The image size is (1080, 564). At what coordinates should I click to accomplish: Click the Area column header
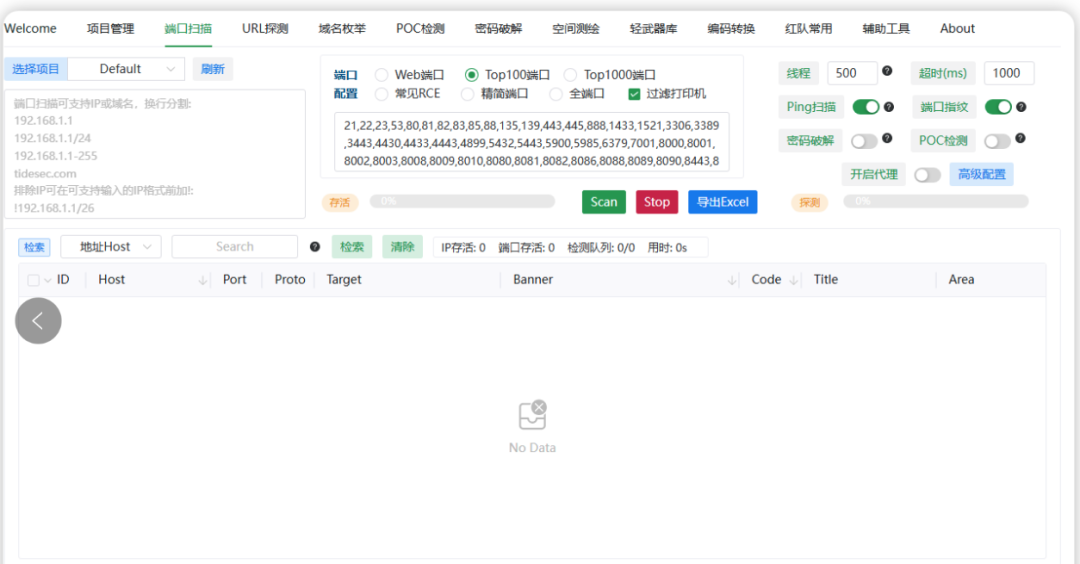point(961,280)
